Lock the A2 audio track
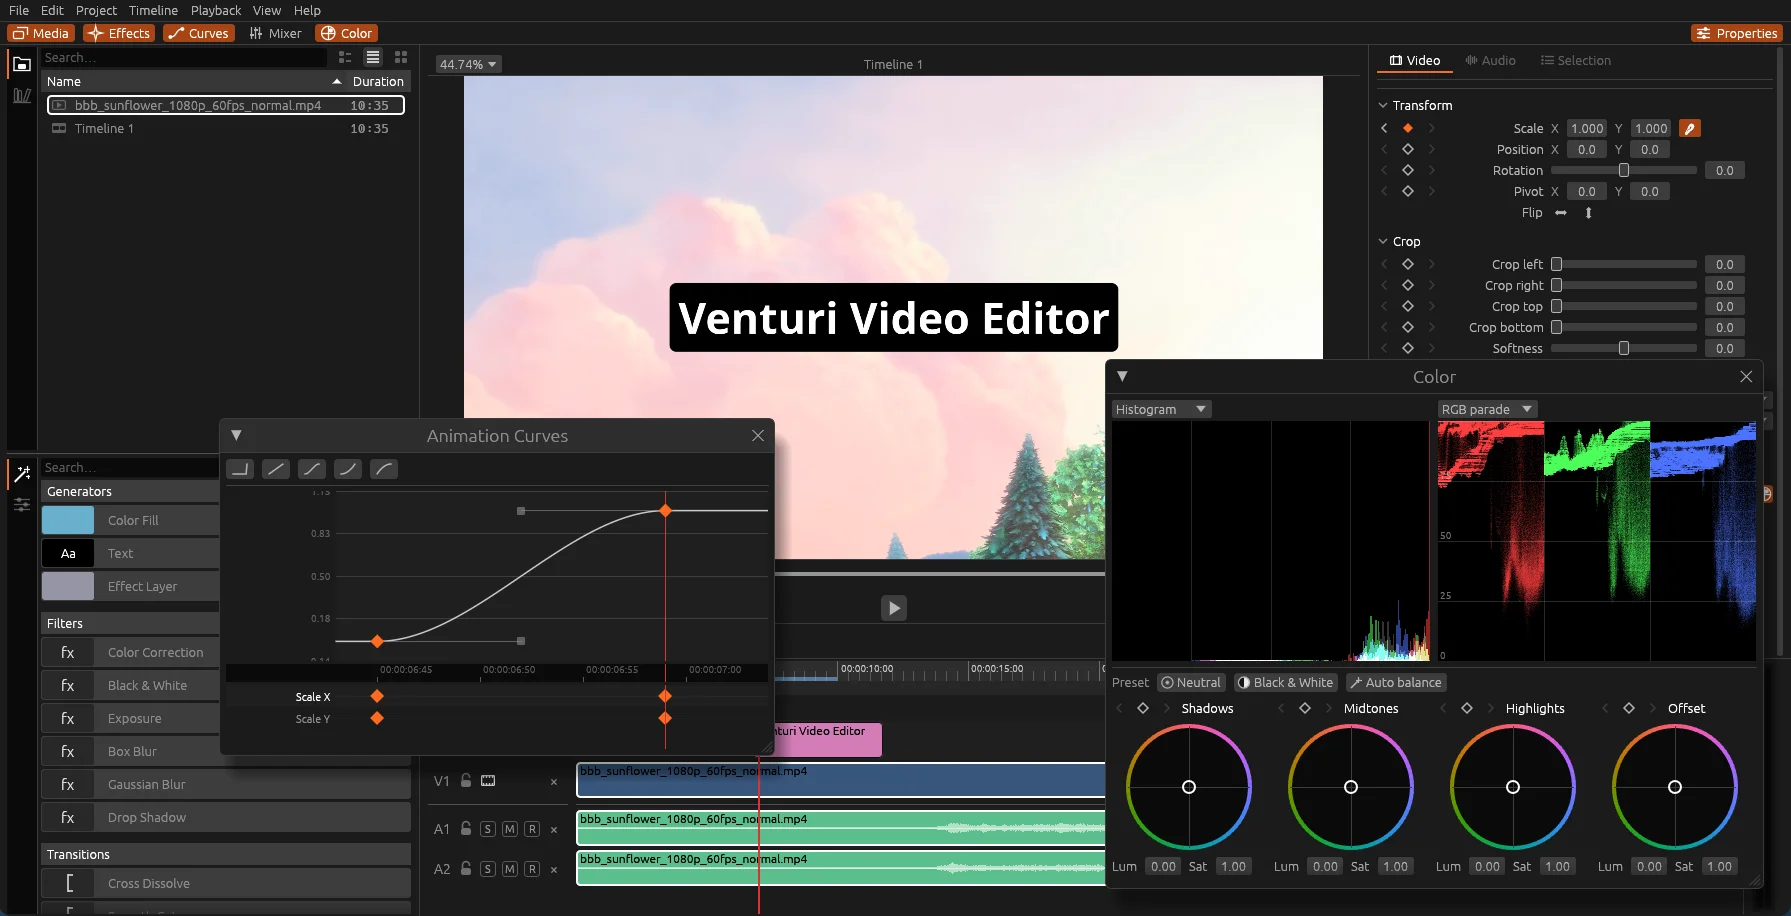The width and height of the screenshot is (1791, 916). pos(466,868)
